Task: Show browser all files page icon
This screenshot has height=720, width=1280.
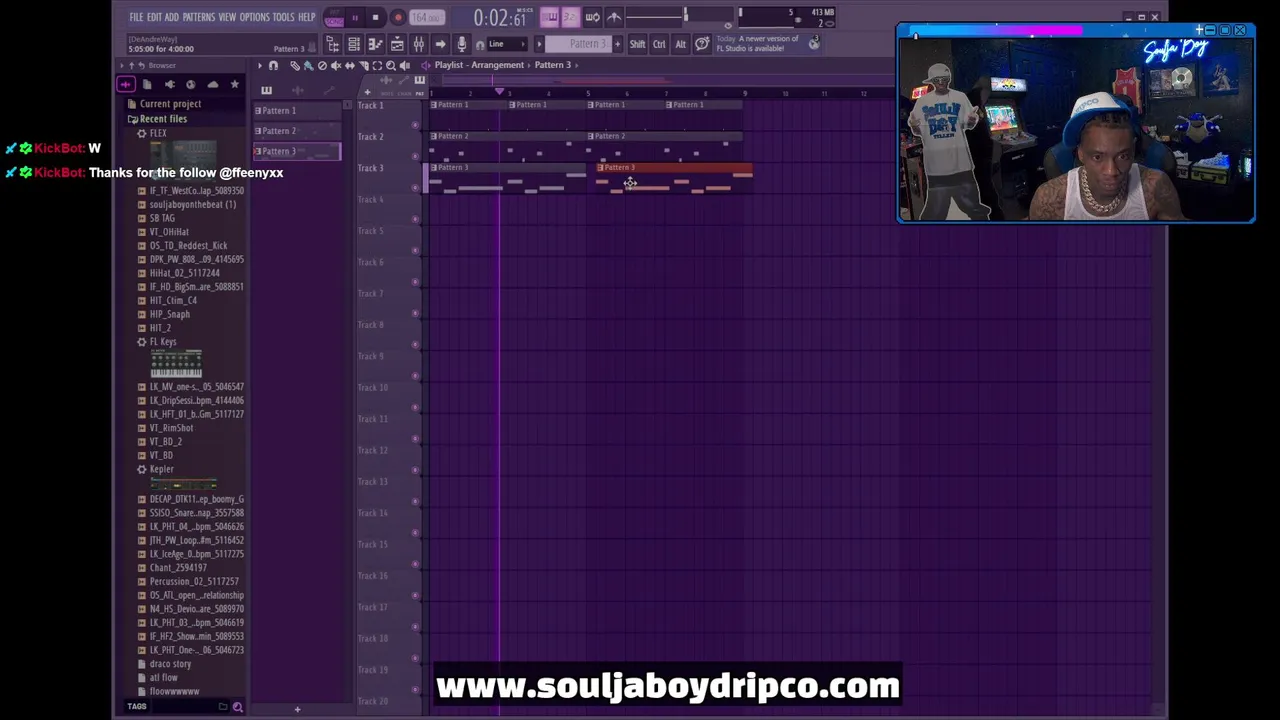Action: tap(147, 84)
